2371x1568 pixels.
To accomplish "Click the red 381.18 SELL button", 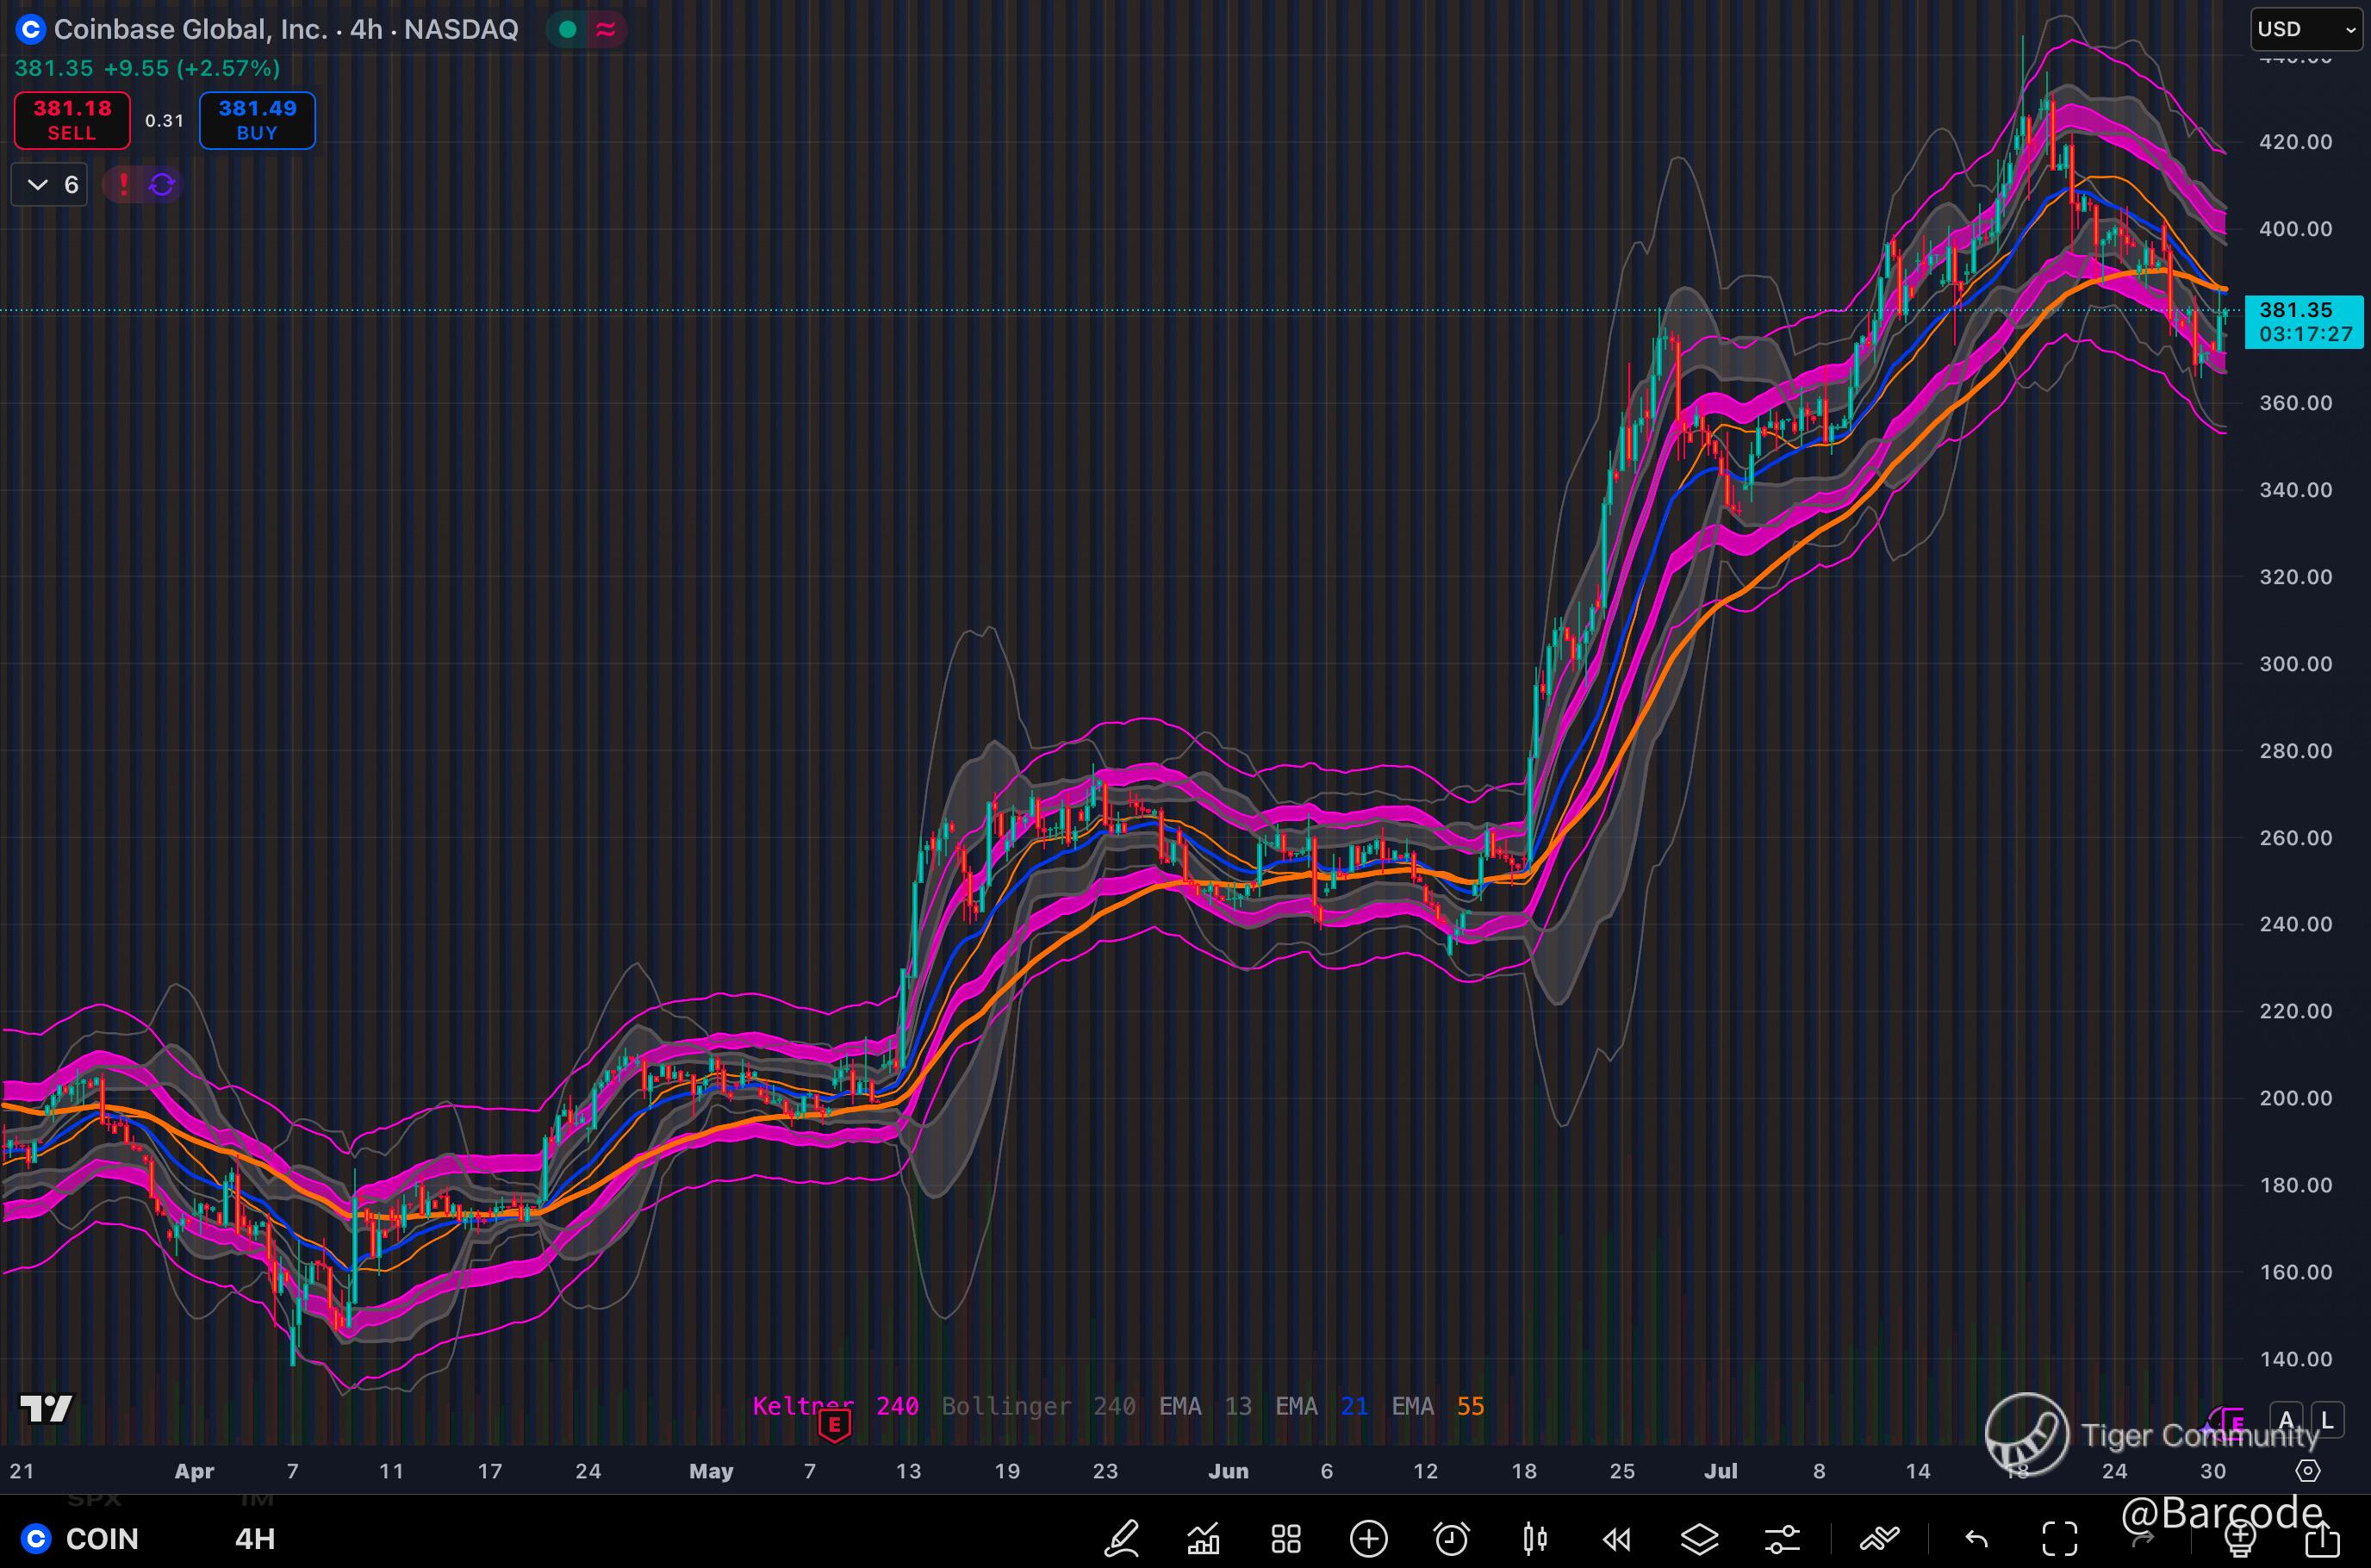I will pos(72,120).
